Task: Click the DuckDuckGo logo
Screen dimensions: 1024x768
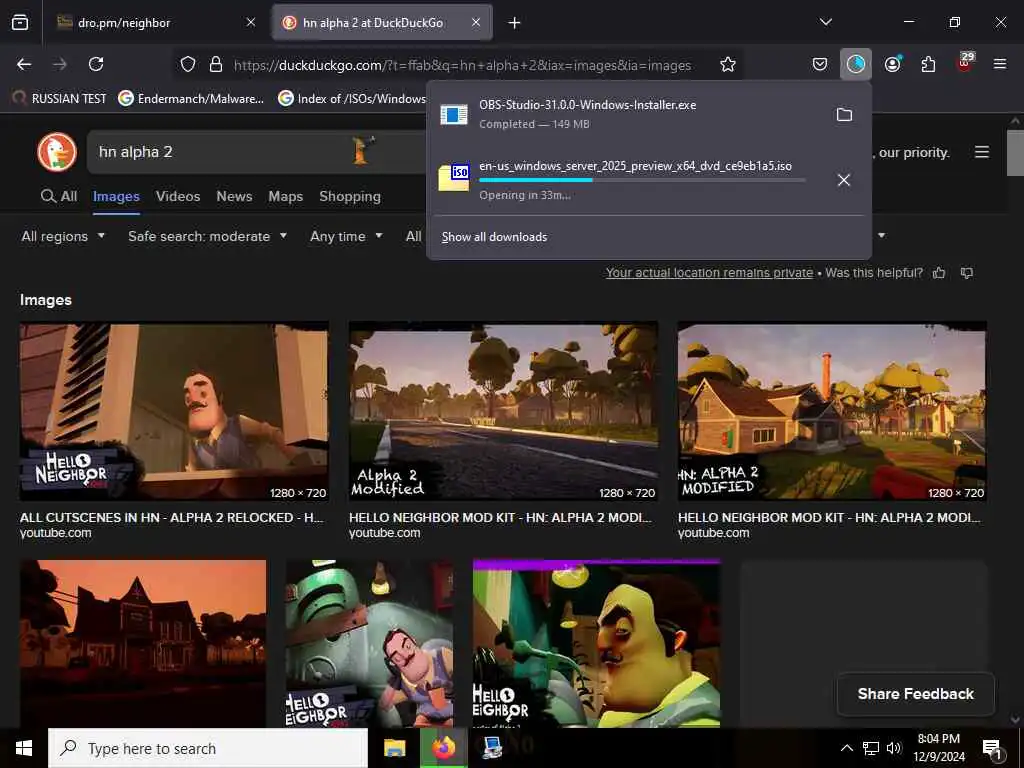Action: 57,152
